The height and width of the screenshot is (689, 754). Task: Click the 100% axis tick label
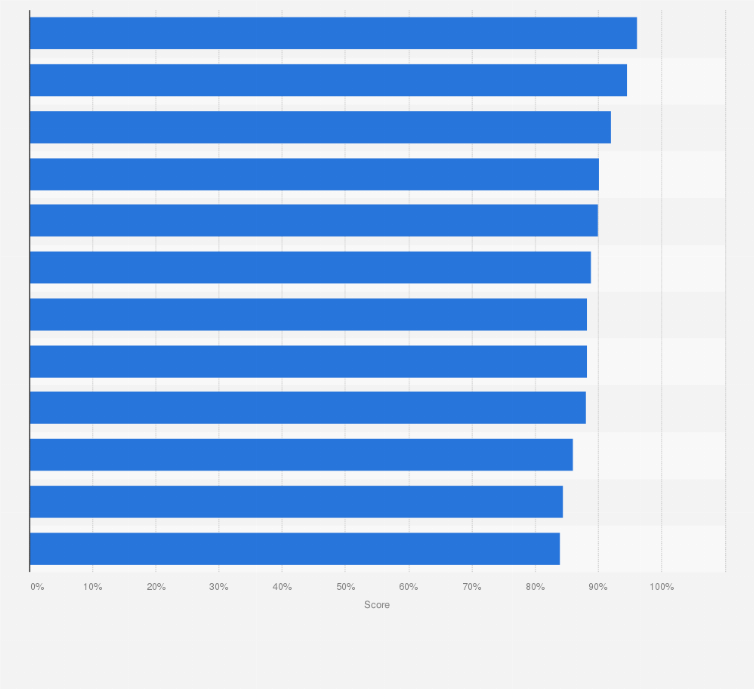(662, 586)
